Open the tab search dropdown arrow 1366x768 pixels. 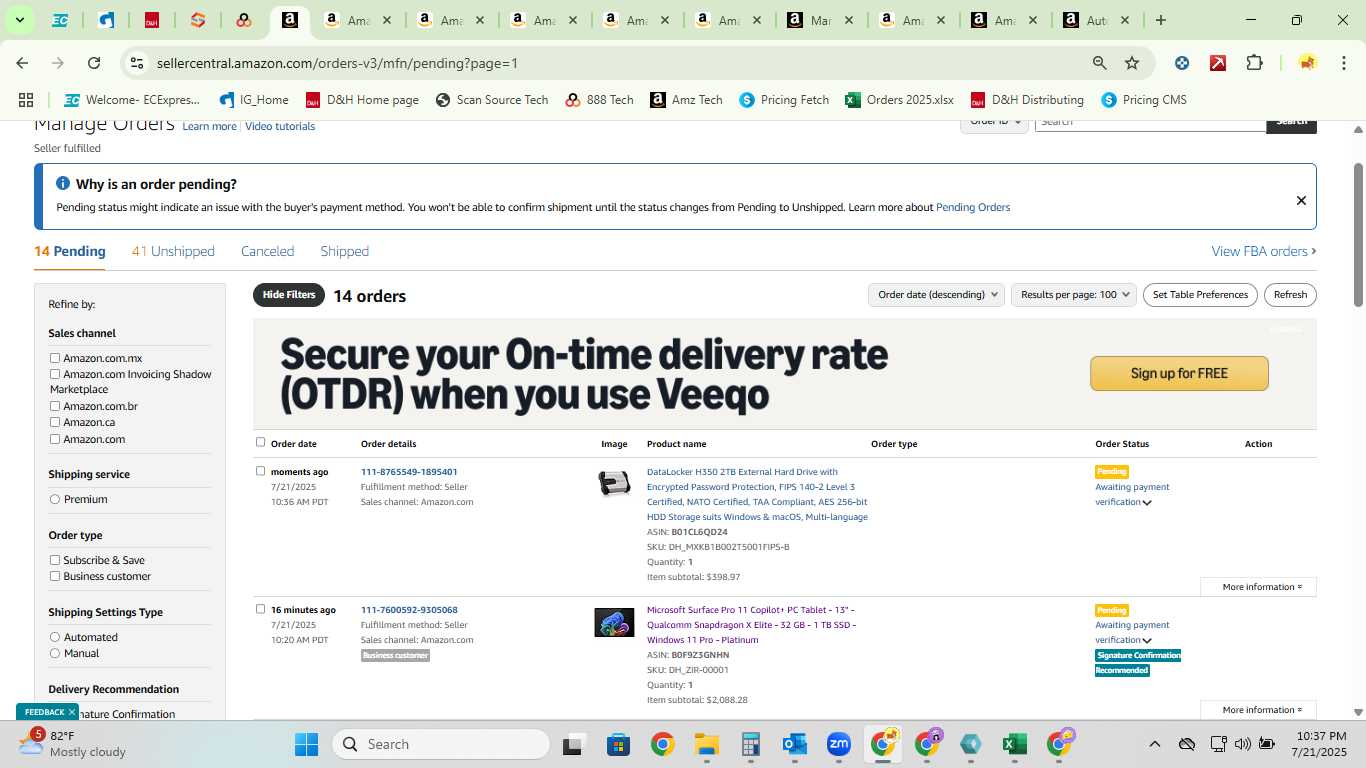19,20
